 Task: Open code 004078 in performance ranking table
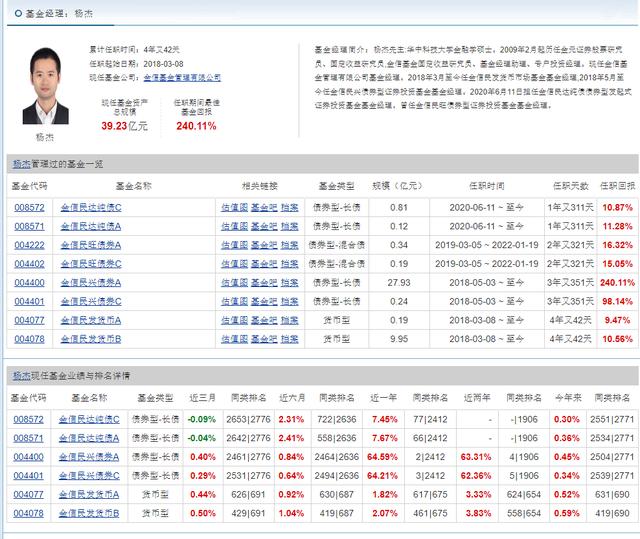(29, 513)
